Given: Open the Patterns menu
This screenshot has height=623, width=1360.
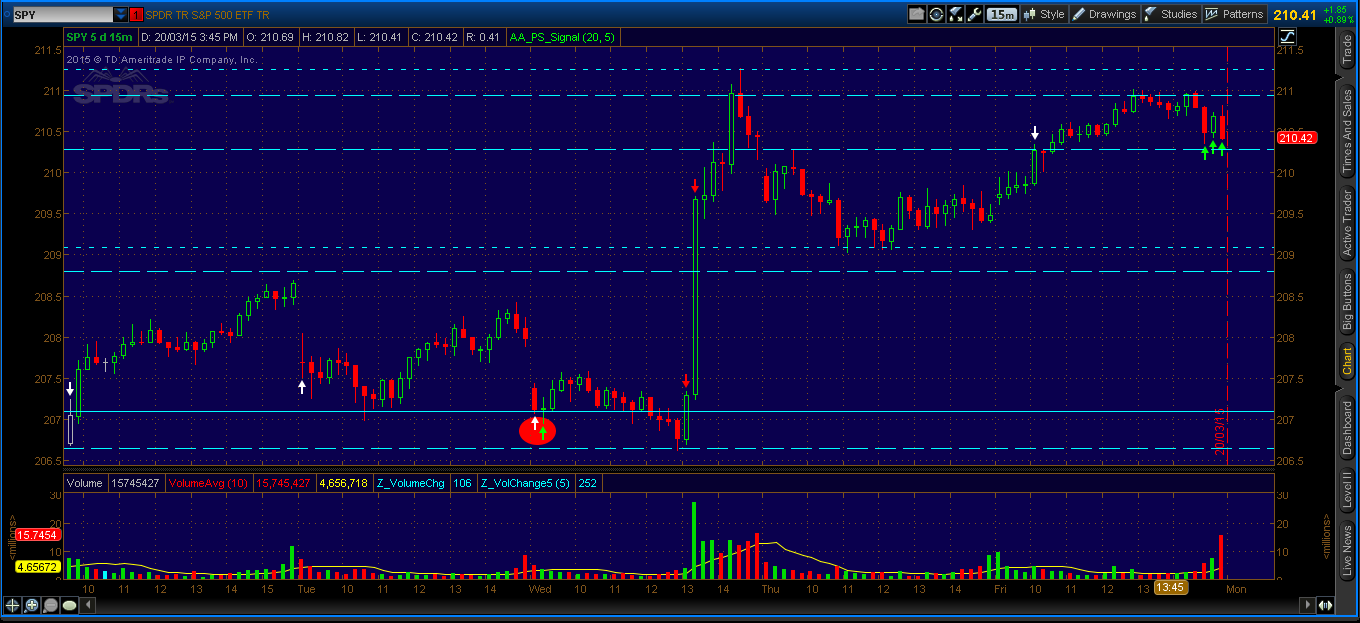Looking at the screenshot, I should click(x=1234, y=14).
